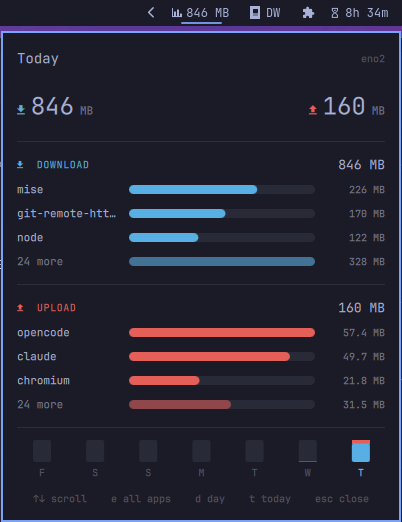Screen dimensions: 402x522
Task: Click the DOWNLOAD section download icon
Action: (20, 165)
